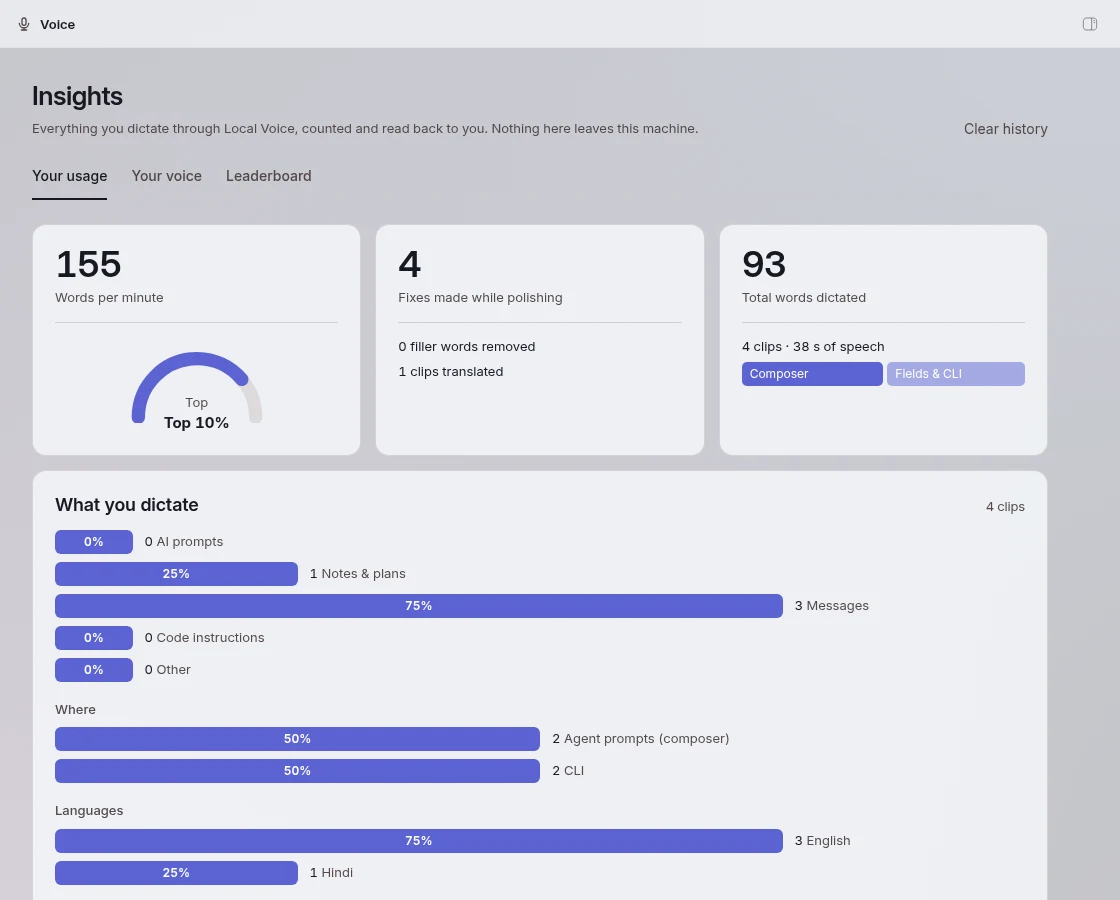Click the What you dictate heading

tap(126, 505)
